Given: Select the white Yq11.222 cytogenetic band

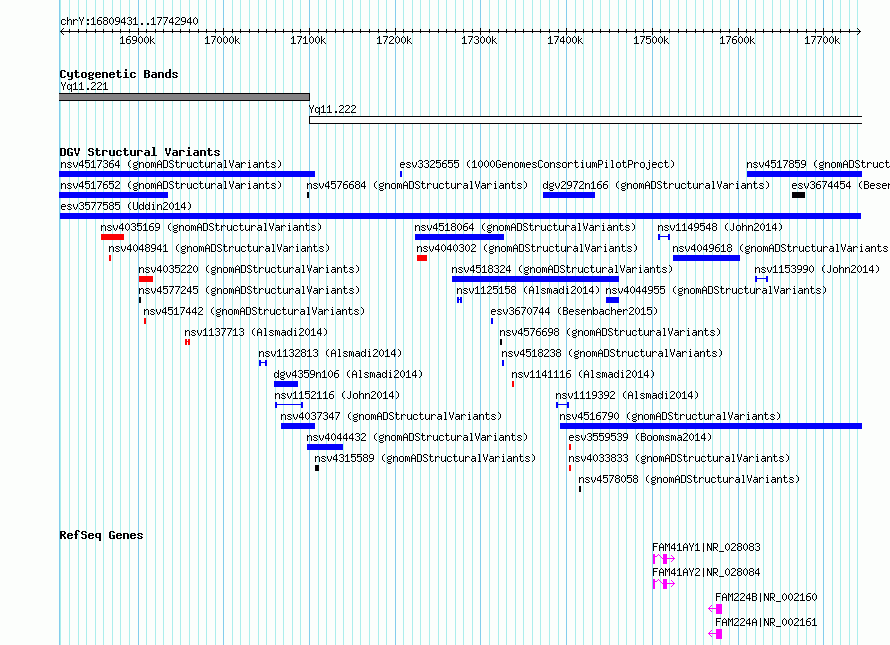Looking at the screenshot, I should coord(586,120).
